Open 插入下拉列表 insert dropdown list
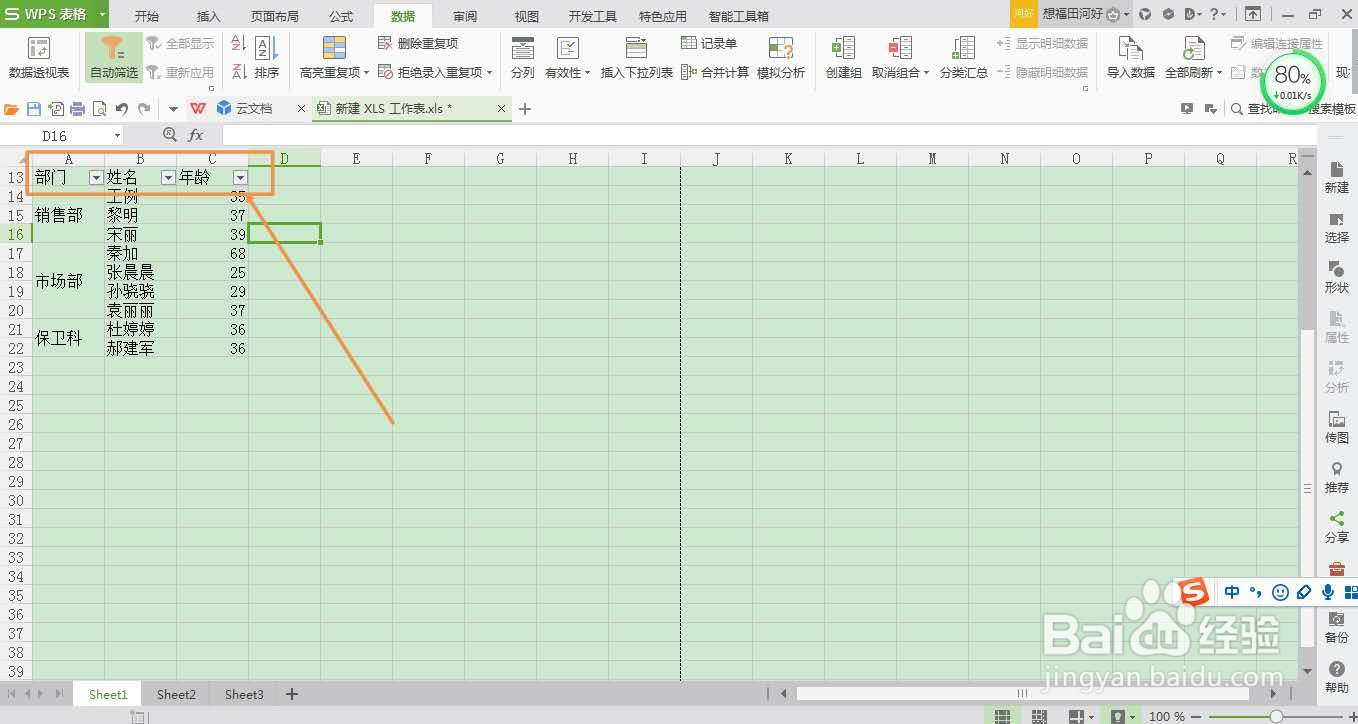Image resolution: width=1358 pixels, height=724 pixels. tap(637, 58)
